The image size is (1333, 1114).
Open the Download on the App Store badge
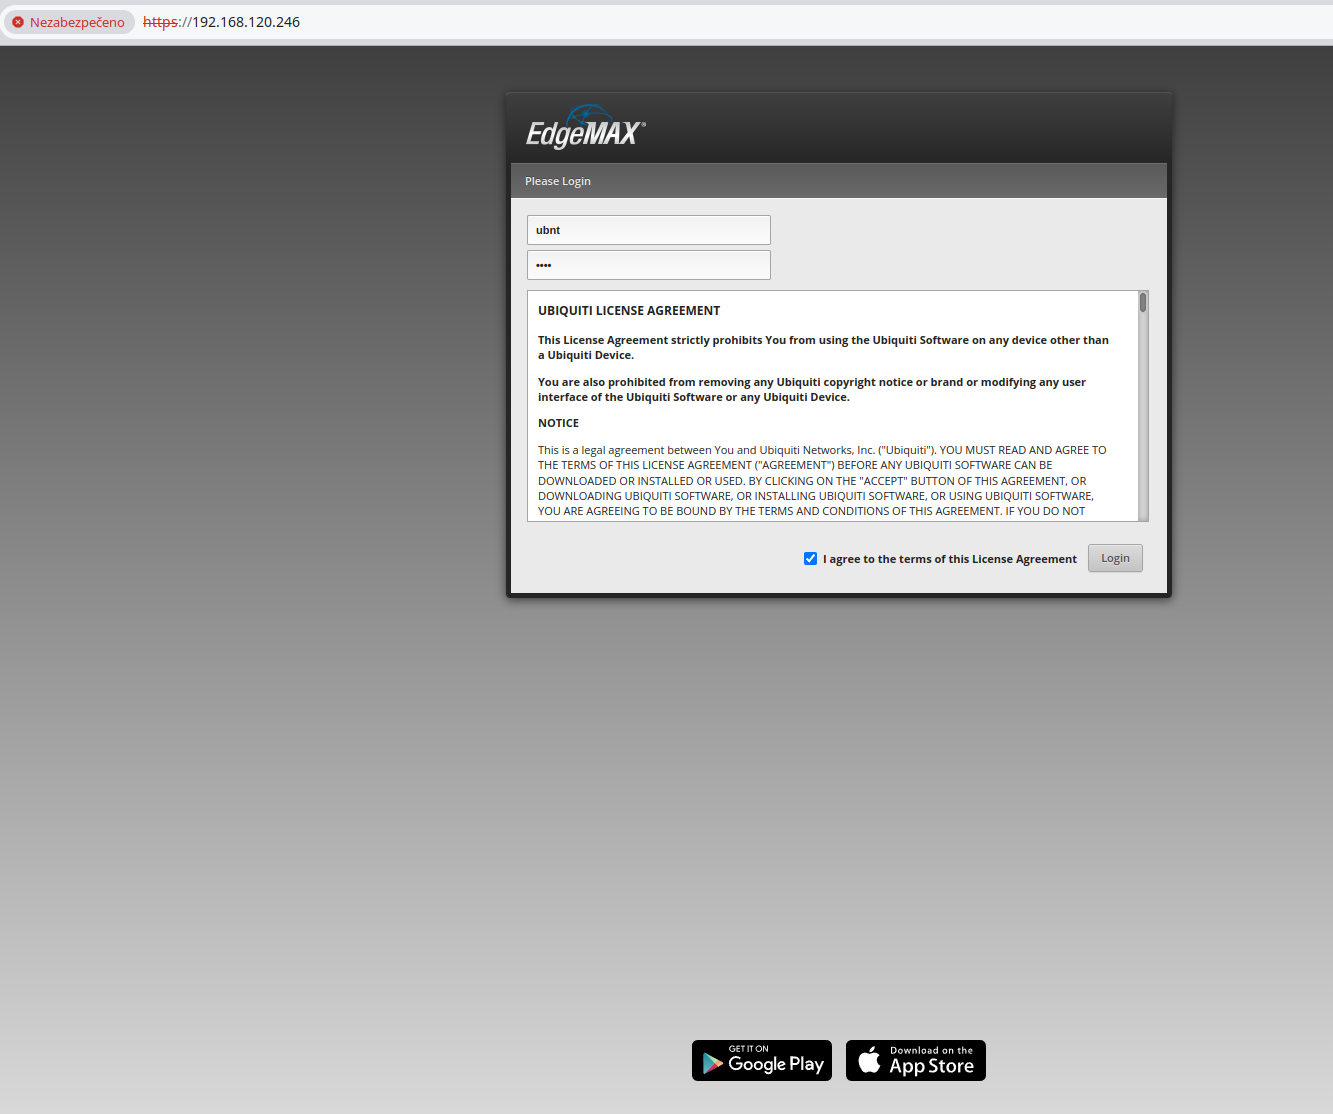916,1061
